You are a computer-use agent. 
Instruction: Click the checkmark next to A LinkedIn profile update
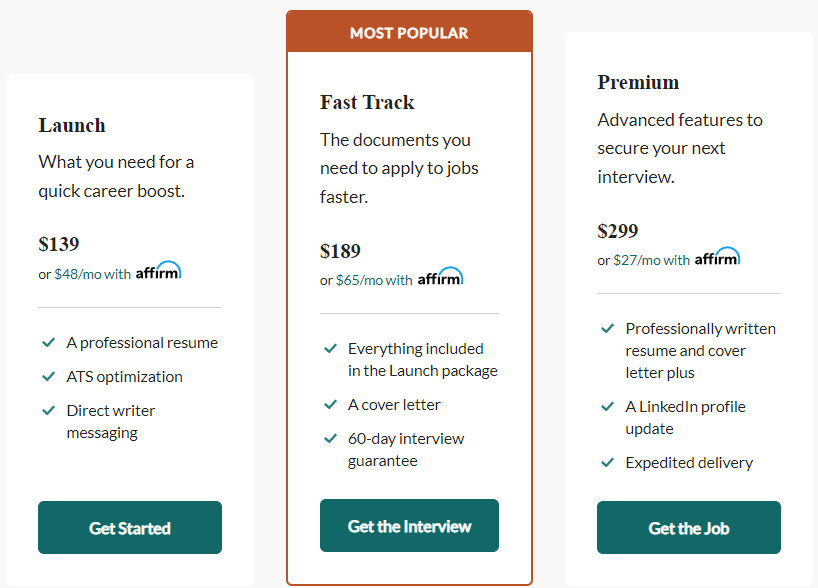(607, 407)
